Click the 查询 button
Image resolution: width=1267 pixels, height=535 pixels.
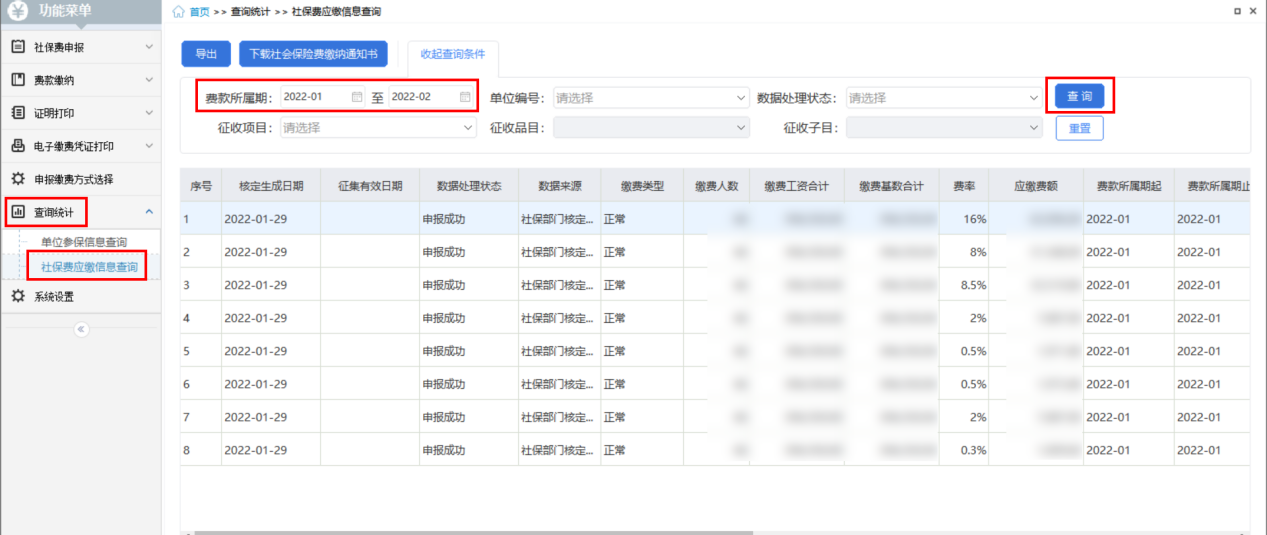click(x=1079, y=96)
